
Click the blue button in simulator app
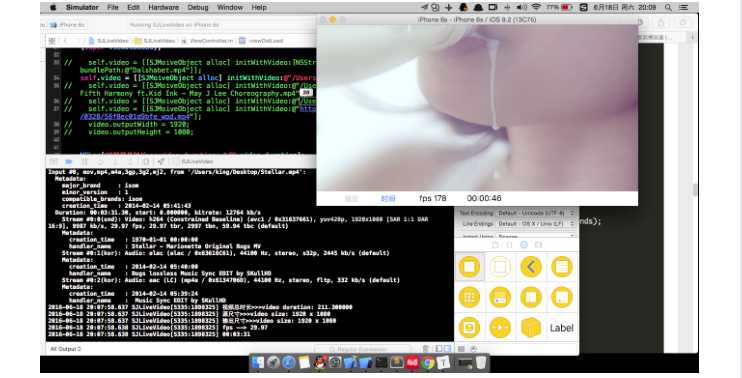(388, 199)
